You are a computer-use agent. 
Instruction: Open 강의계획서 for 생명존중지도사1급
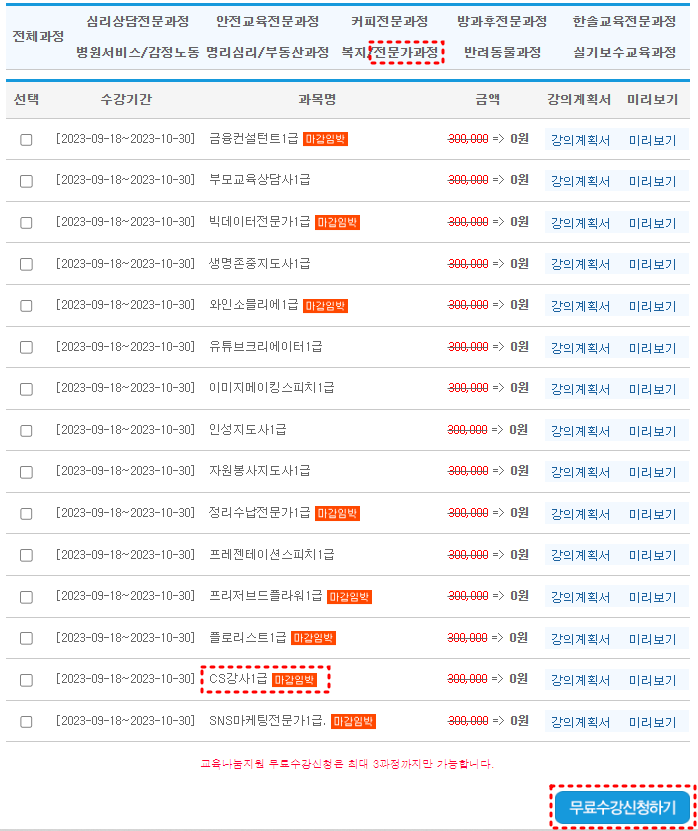coord(580,264)
